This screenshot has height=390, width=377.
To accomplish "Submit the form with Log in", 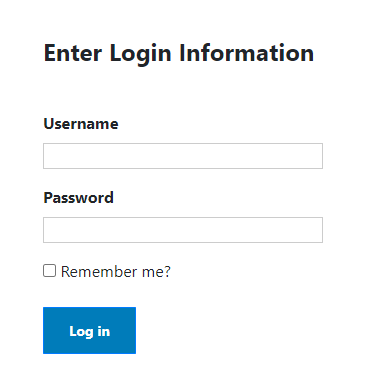I will coord(89,330).
